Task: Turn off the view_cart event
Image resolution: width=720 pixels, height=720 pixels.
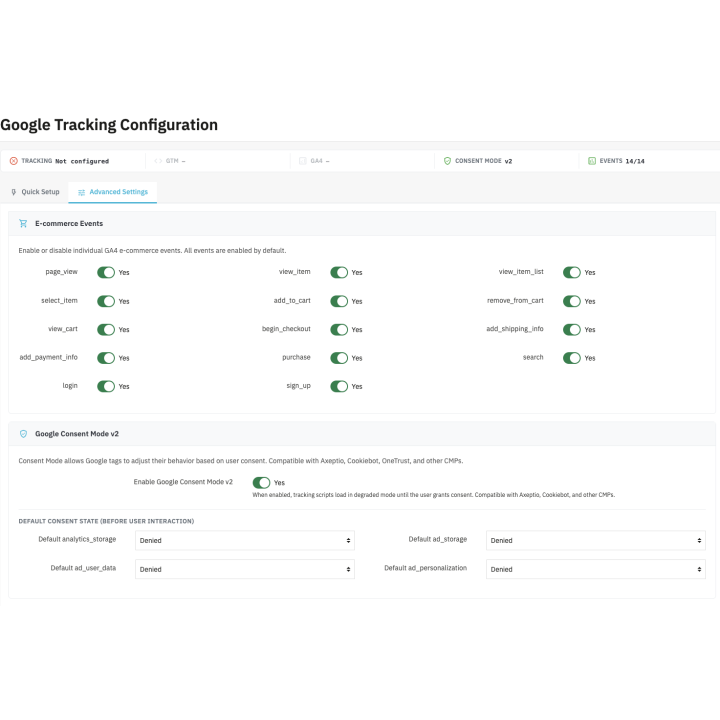Action: point(106,330)
